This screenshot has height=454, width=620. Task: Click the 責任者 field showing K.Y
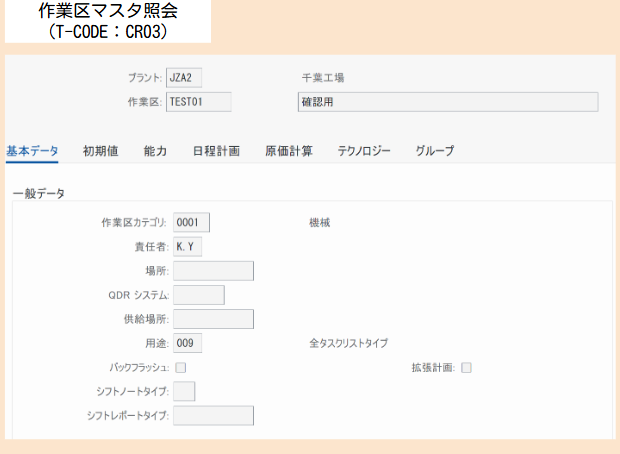[187, 247]
